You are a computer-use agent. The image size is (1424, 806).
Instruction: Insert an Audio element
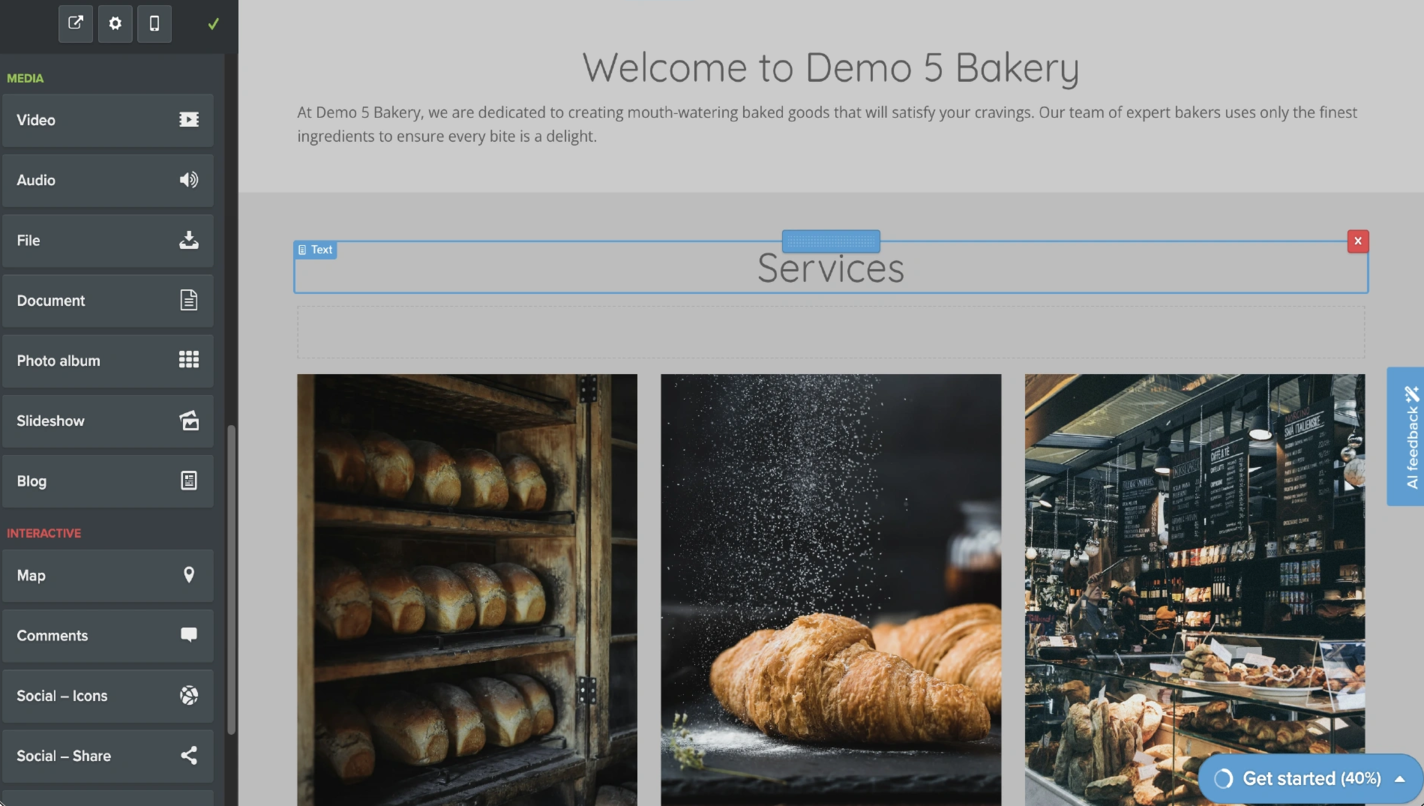tap(107, 180)
